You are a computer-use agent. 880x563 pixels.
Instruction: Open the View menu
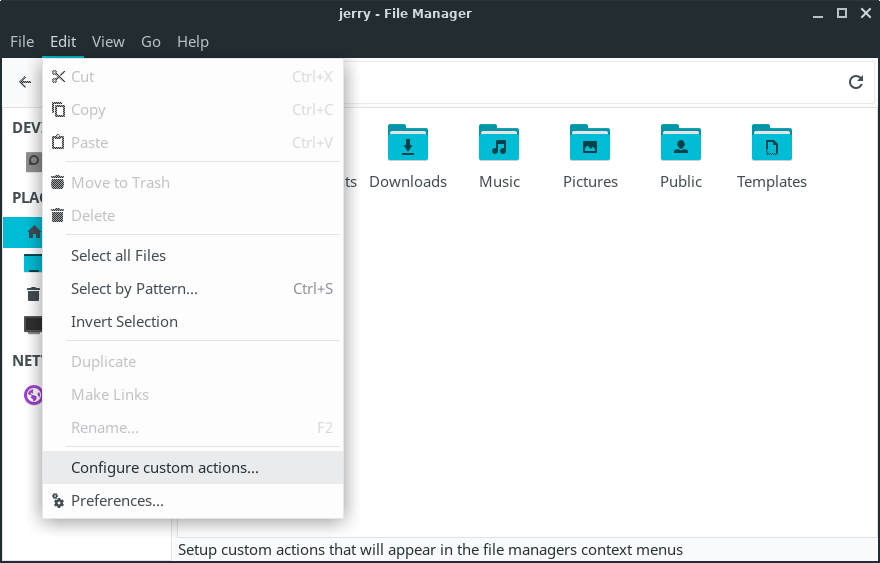108,42
